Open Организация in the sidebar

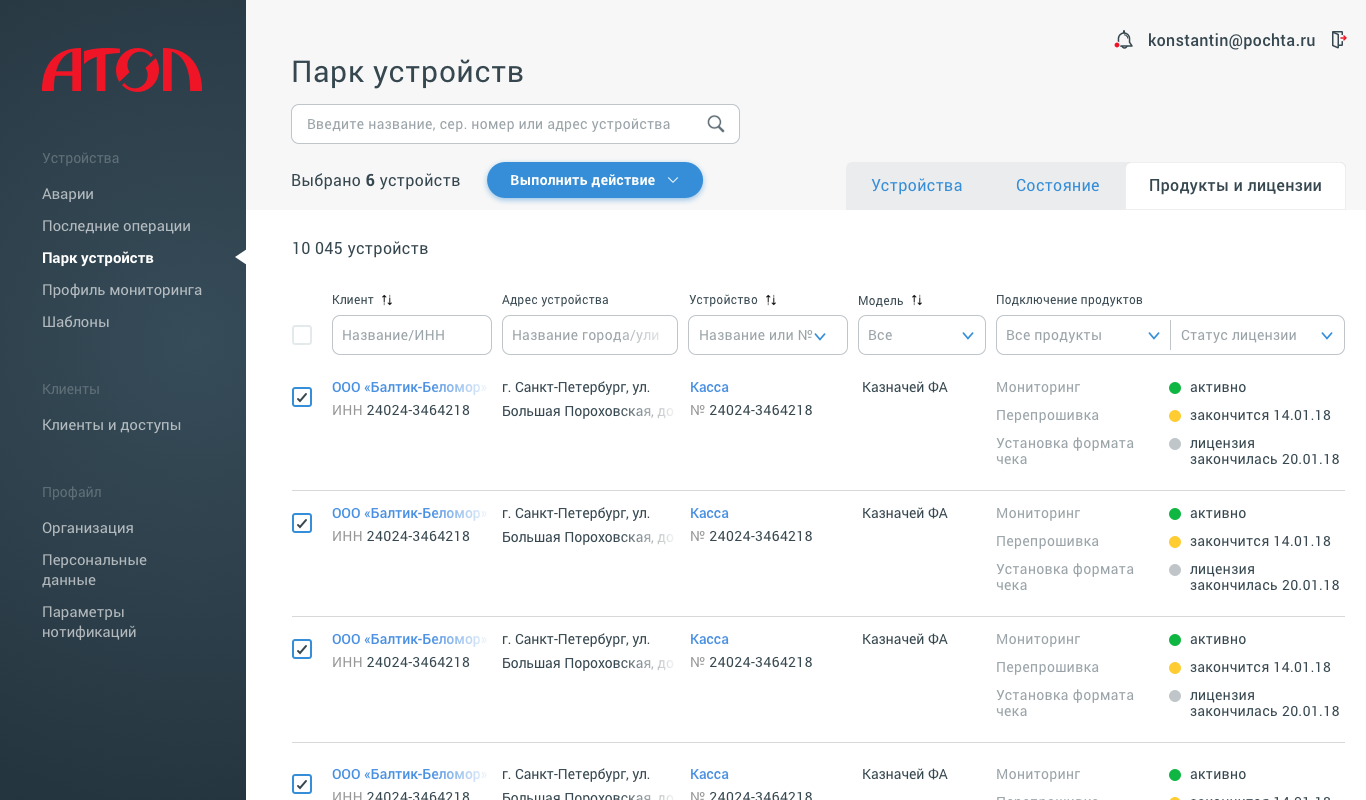click(88, 528)
